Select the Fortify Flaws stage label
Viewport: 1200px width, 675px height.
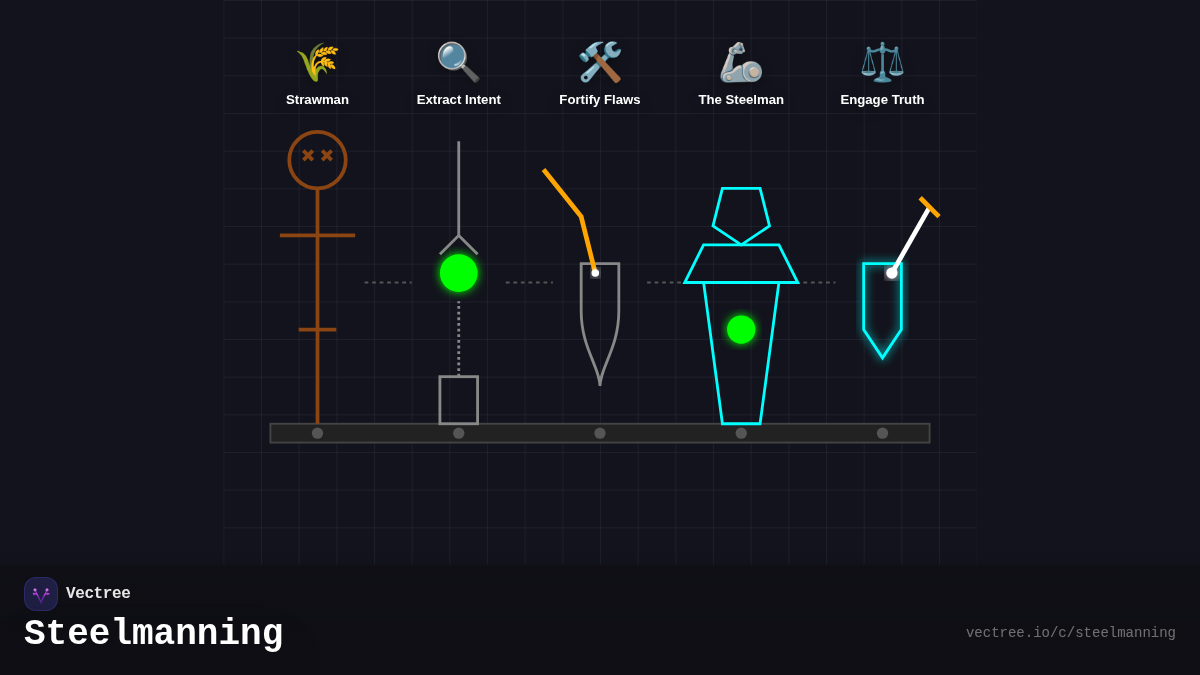point(600,100)
